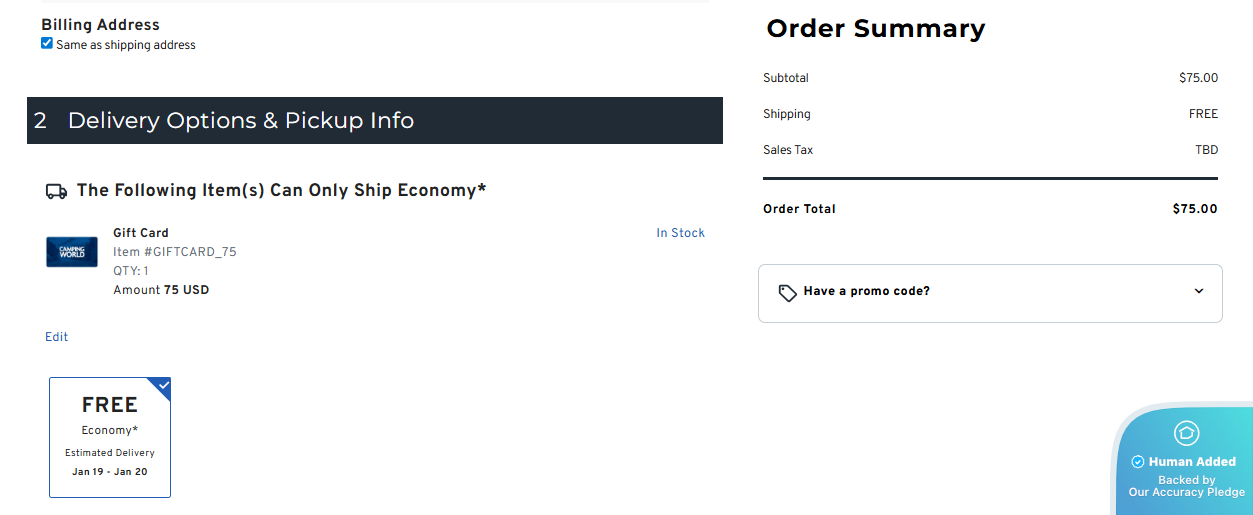Image resolution: width=1253 pixels, height=515 pixels.
Task: Click the In Stock status text
Action: [680, 233]
